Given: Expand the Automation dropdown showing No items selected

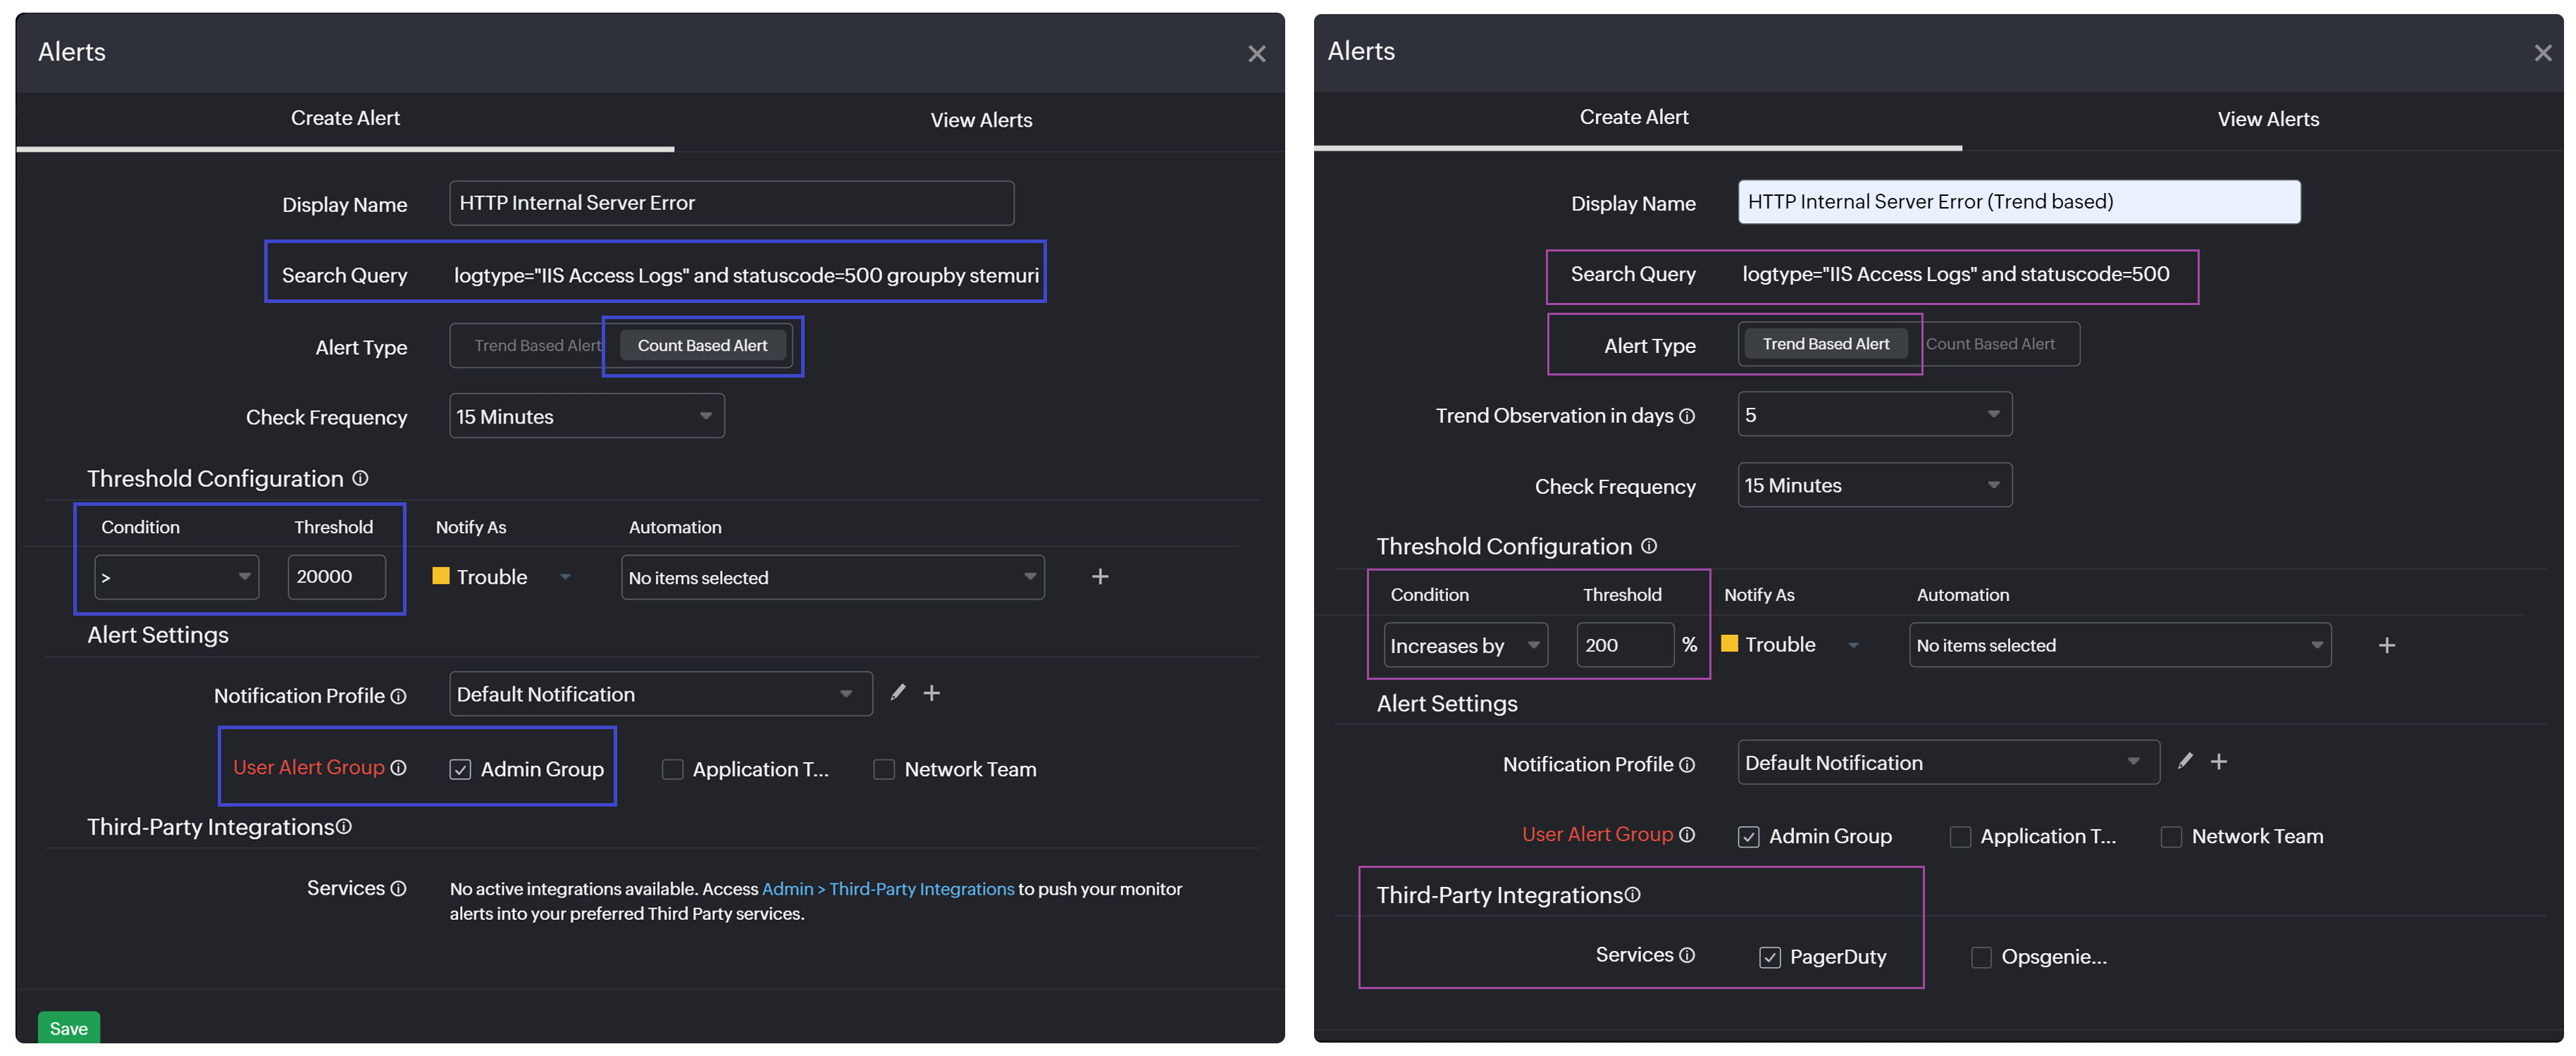Looking at the screenshot, I should (x=832, y=577).
